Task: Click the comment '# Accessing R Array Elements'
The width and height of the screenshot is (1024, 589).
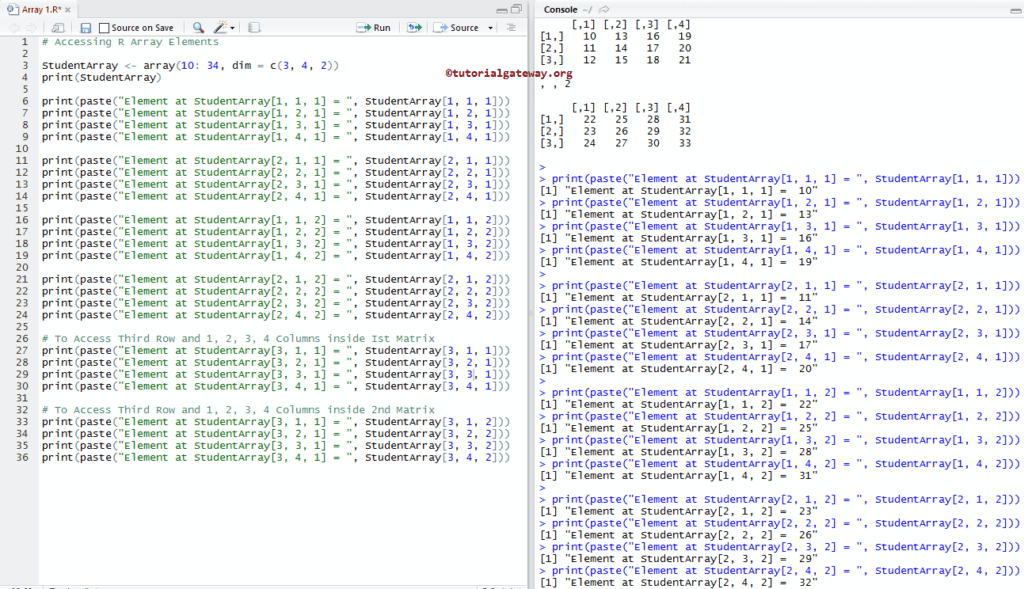Action: pos(131,42)
